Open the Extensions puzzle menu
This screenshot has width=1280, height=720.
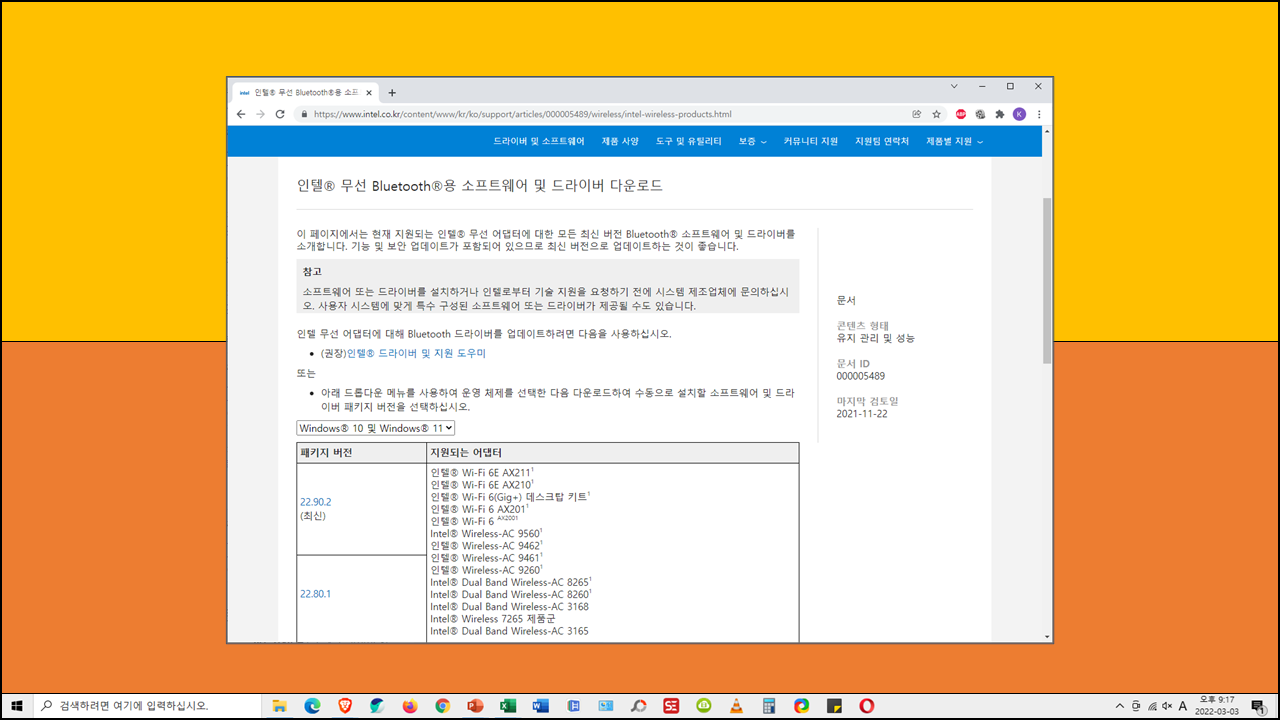pyautogui.click(x=999, y=114)
